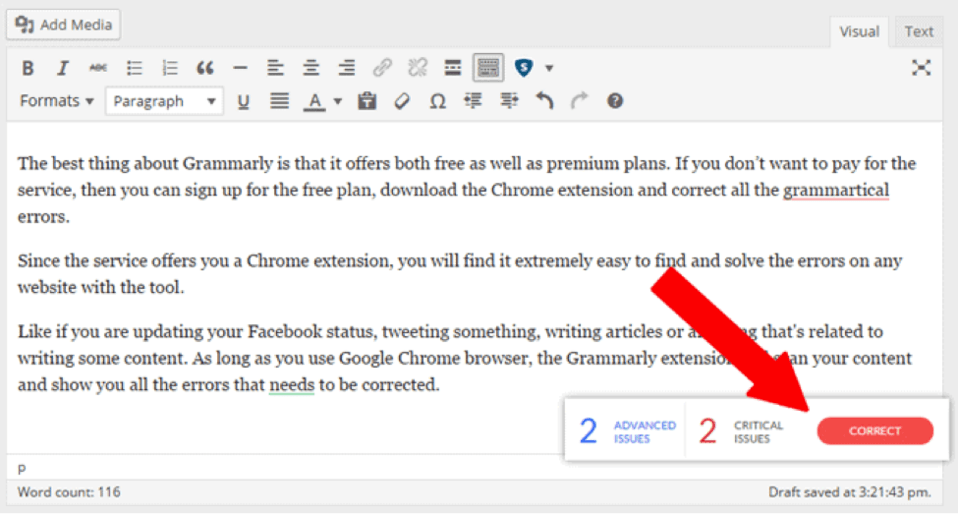Insert or edit a link
The width and height of the screenshot is (958, 514).
[x=382, y=68]
